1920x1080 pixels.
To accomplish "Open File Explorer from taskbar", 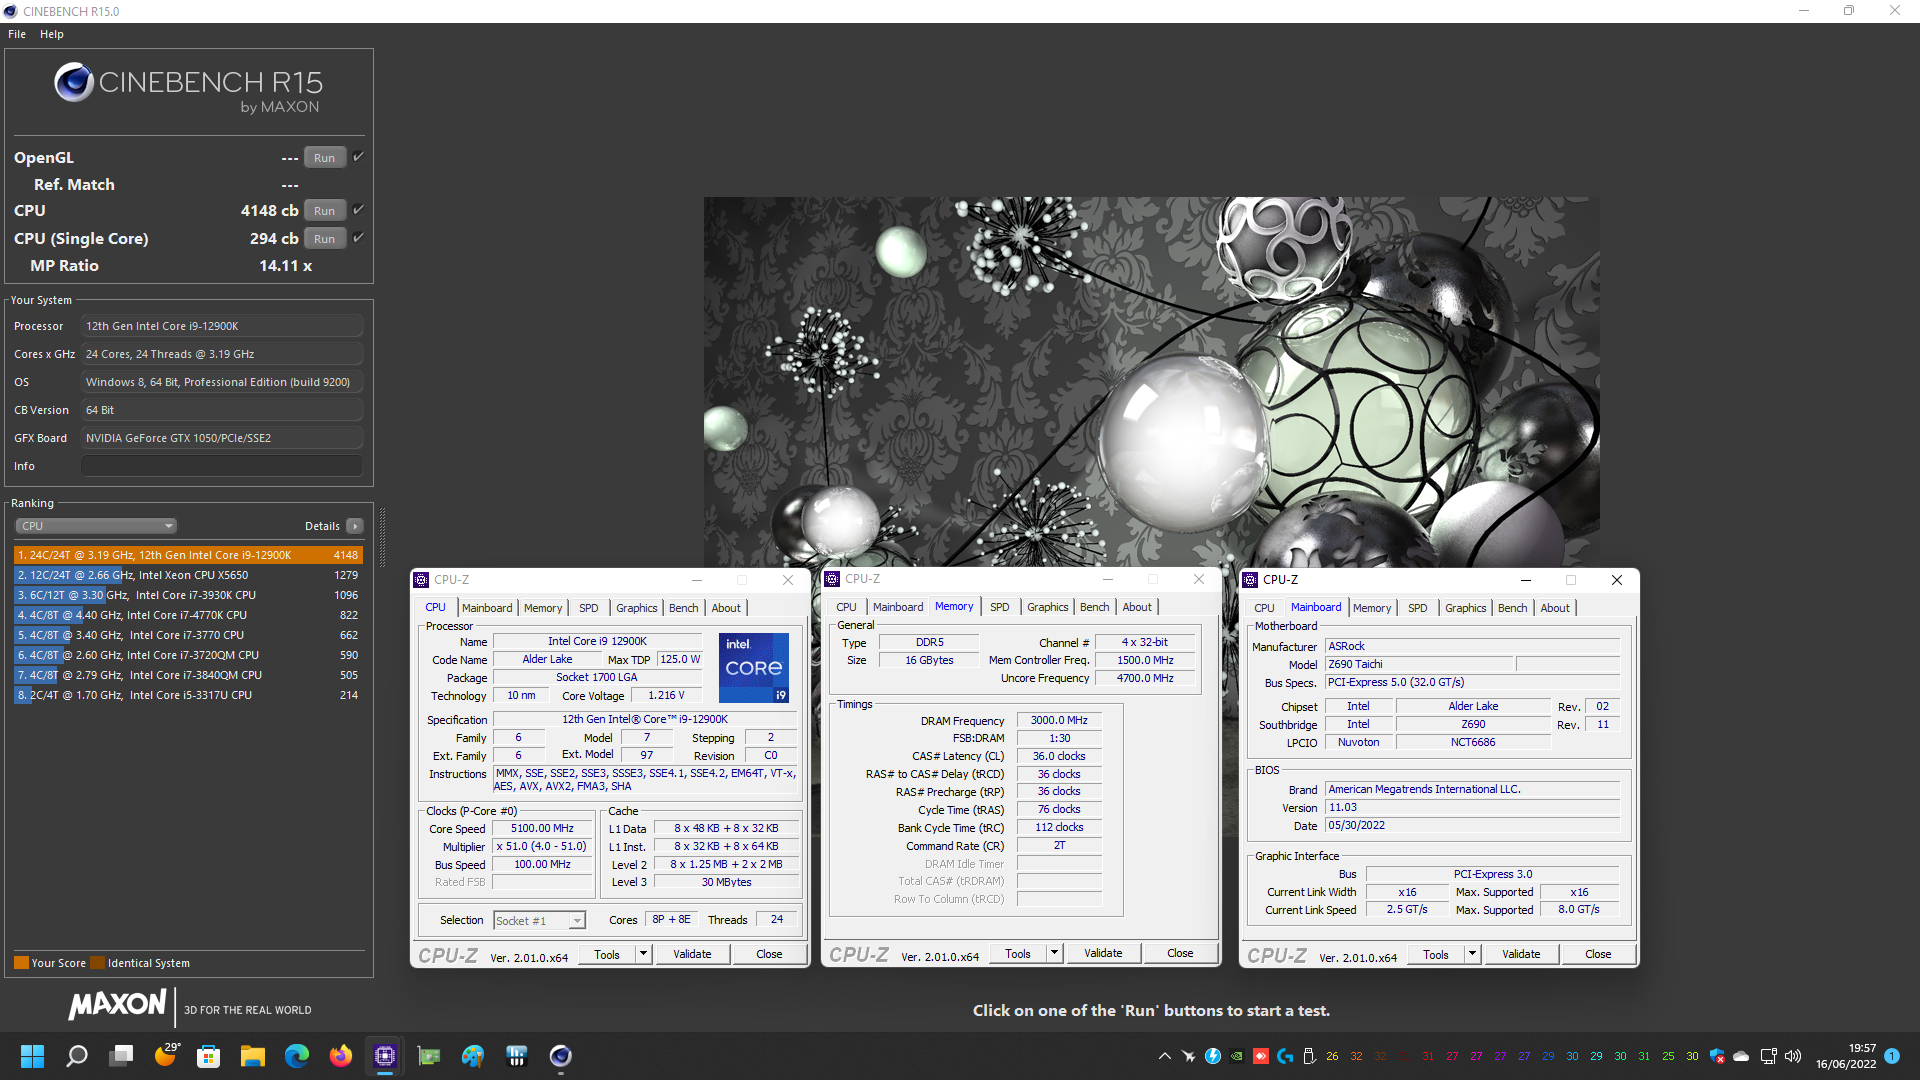I will pyautogui.click(x=252, y=1056).
